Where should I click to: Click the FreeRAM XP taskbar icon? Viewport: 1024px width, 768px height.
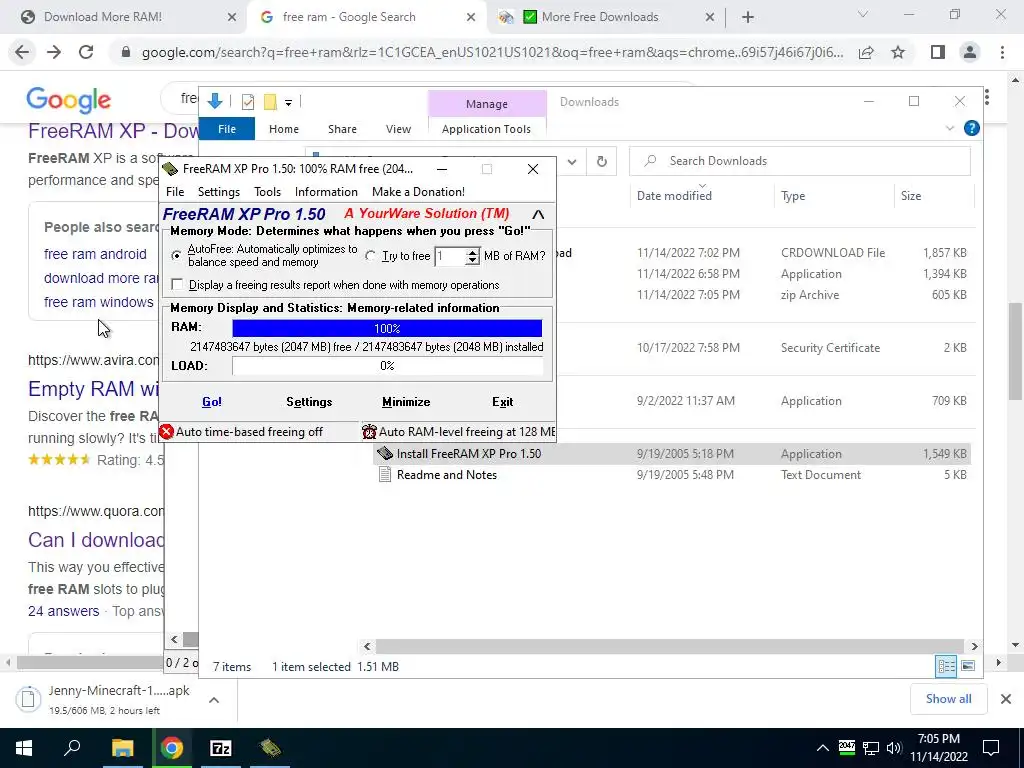click(269, 748)
